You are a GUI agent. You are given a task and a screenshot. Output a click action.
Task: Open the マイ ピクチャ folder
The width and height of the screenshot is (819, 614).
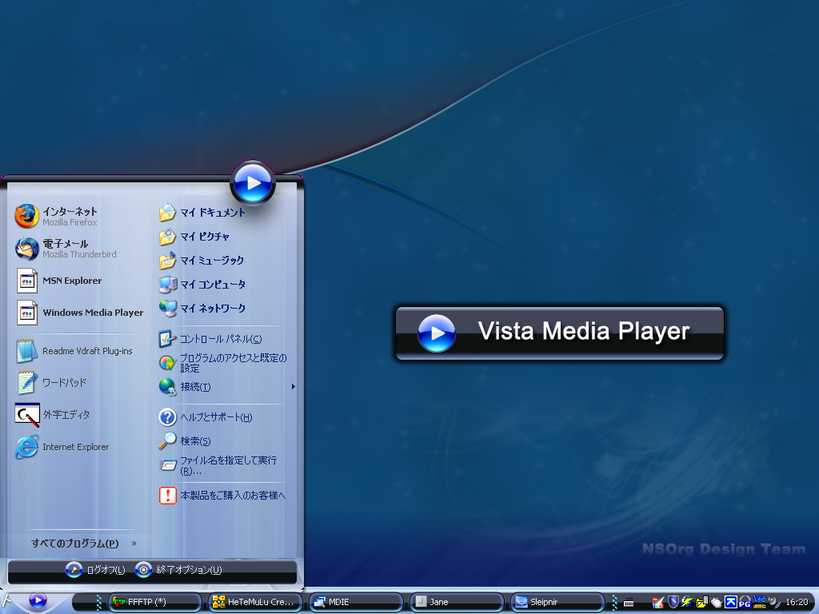click(194, 237)
